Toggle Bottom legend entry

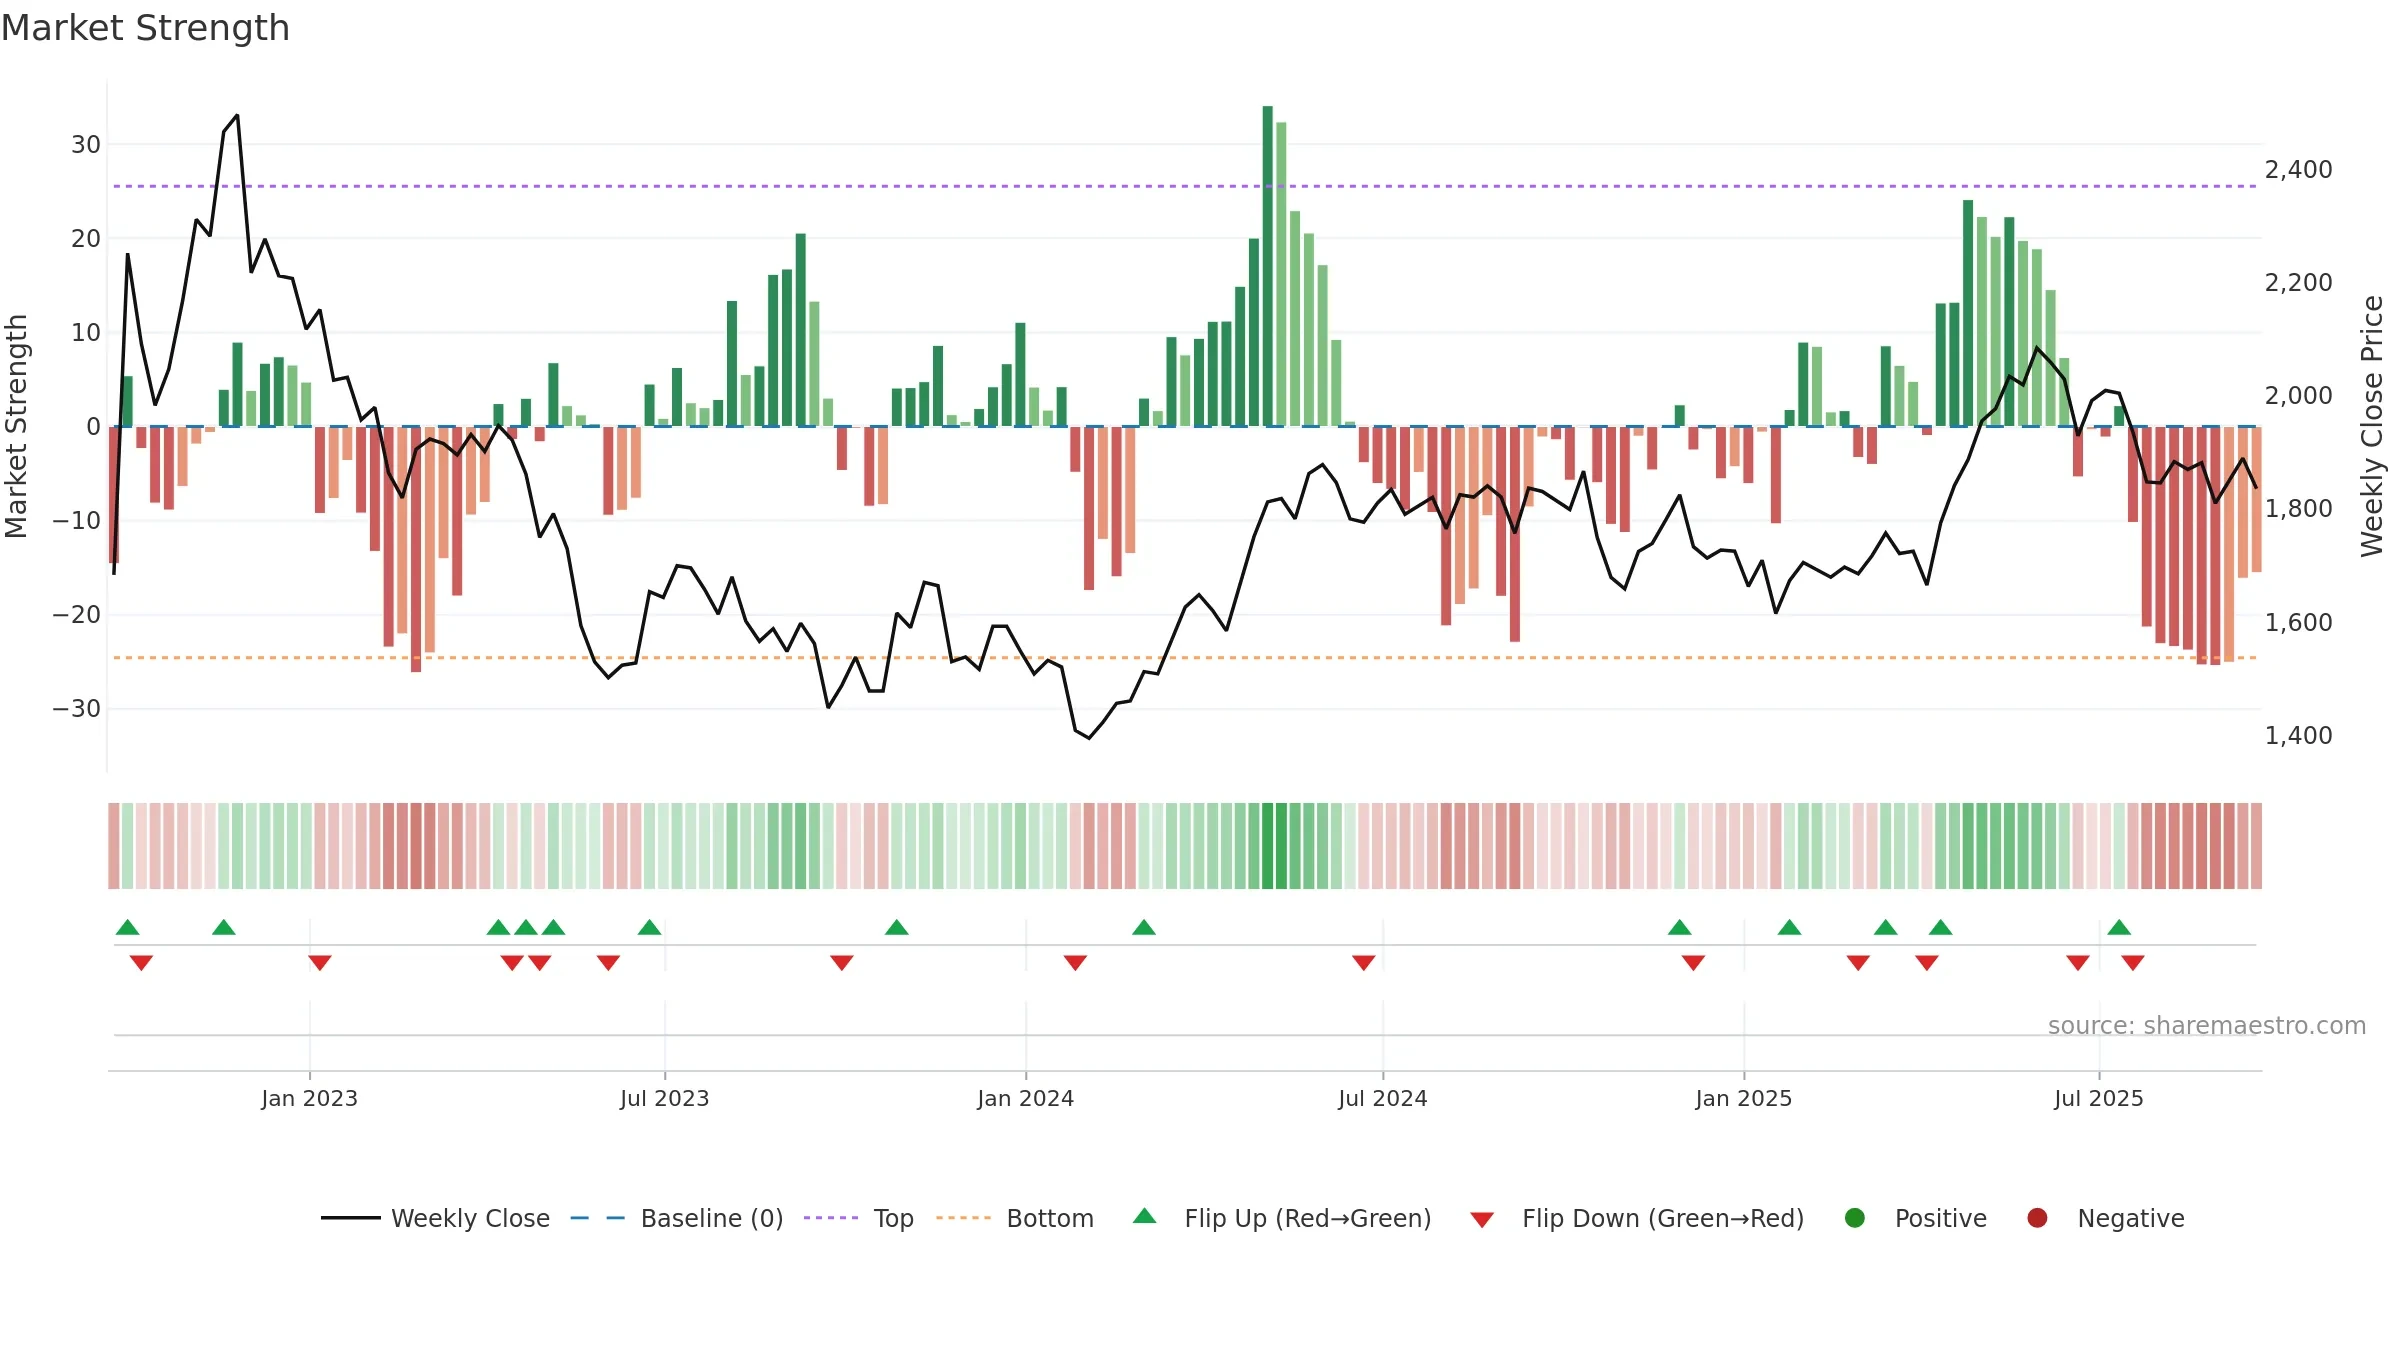[x=1015, y=1218]
